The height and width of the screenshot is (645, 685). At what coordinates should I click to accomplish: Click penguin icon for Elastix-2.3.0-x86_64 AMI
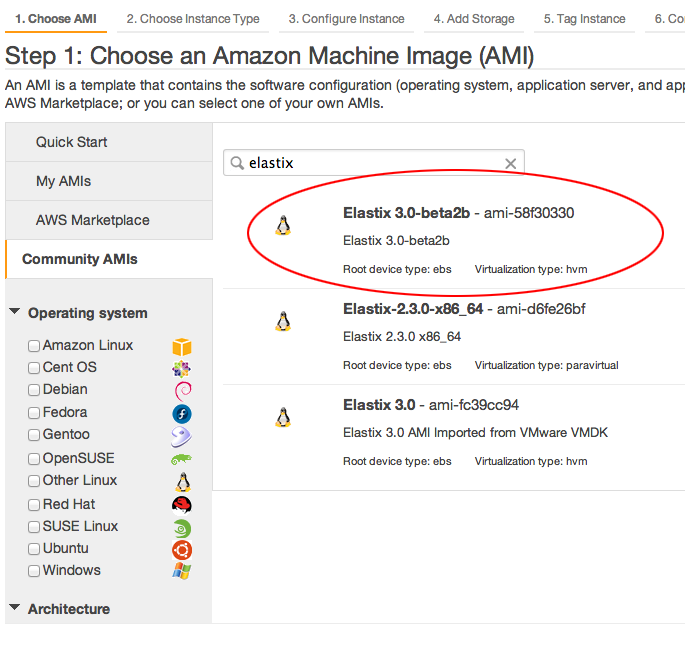point(283,321)
